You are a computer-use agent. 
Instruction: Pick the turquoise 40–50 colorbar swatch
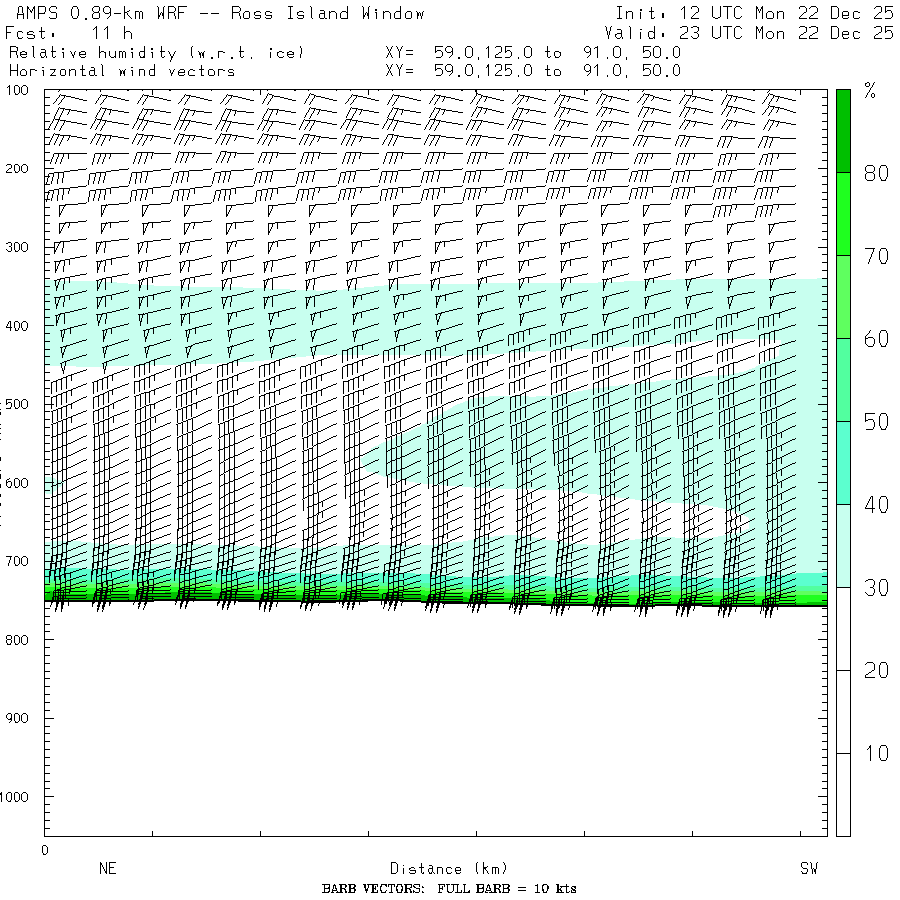[843, 463]
